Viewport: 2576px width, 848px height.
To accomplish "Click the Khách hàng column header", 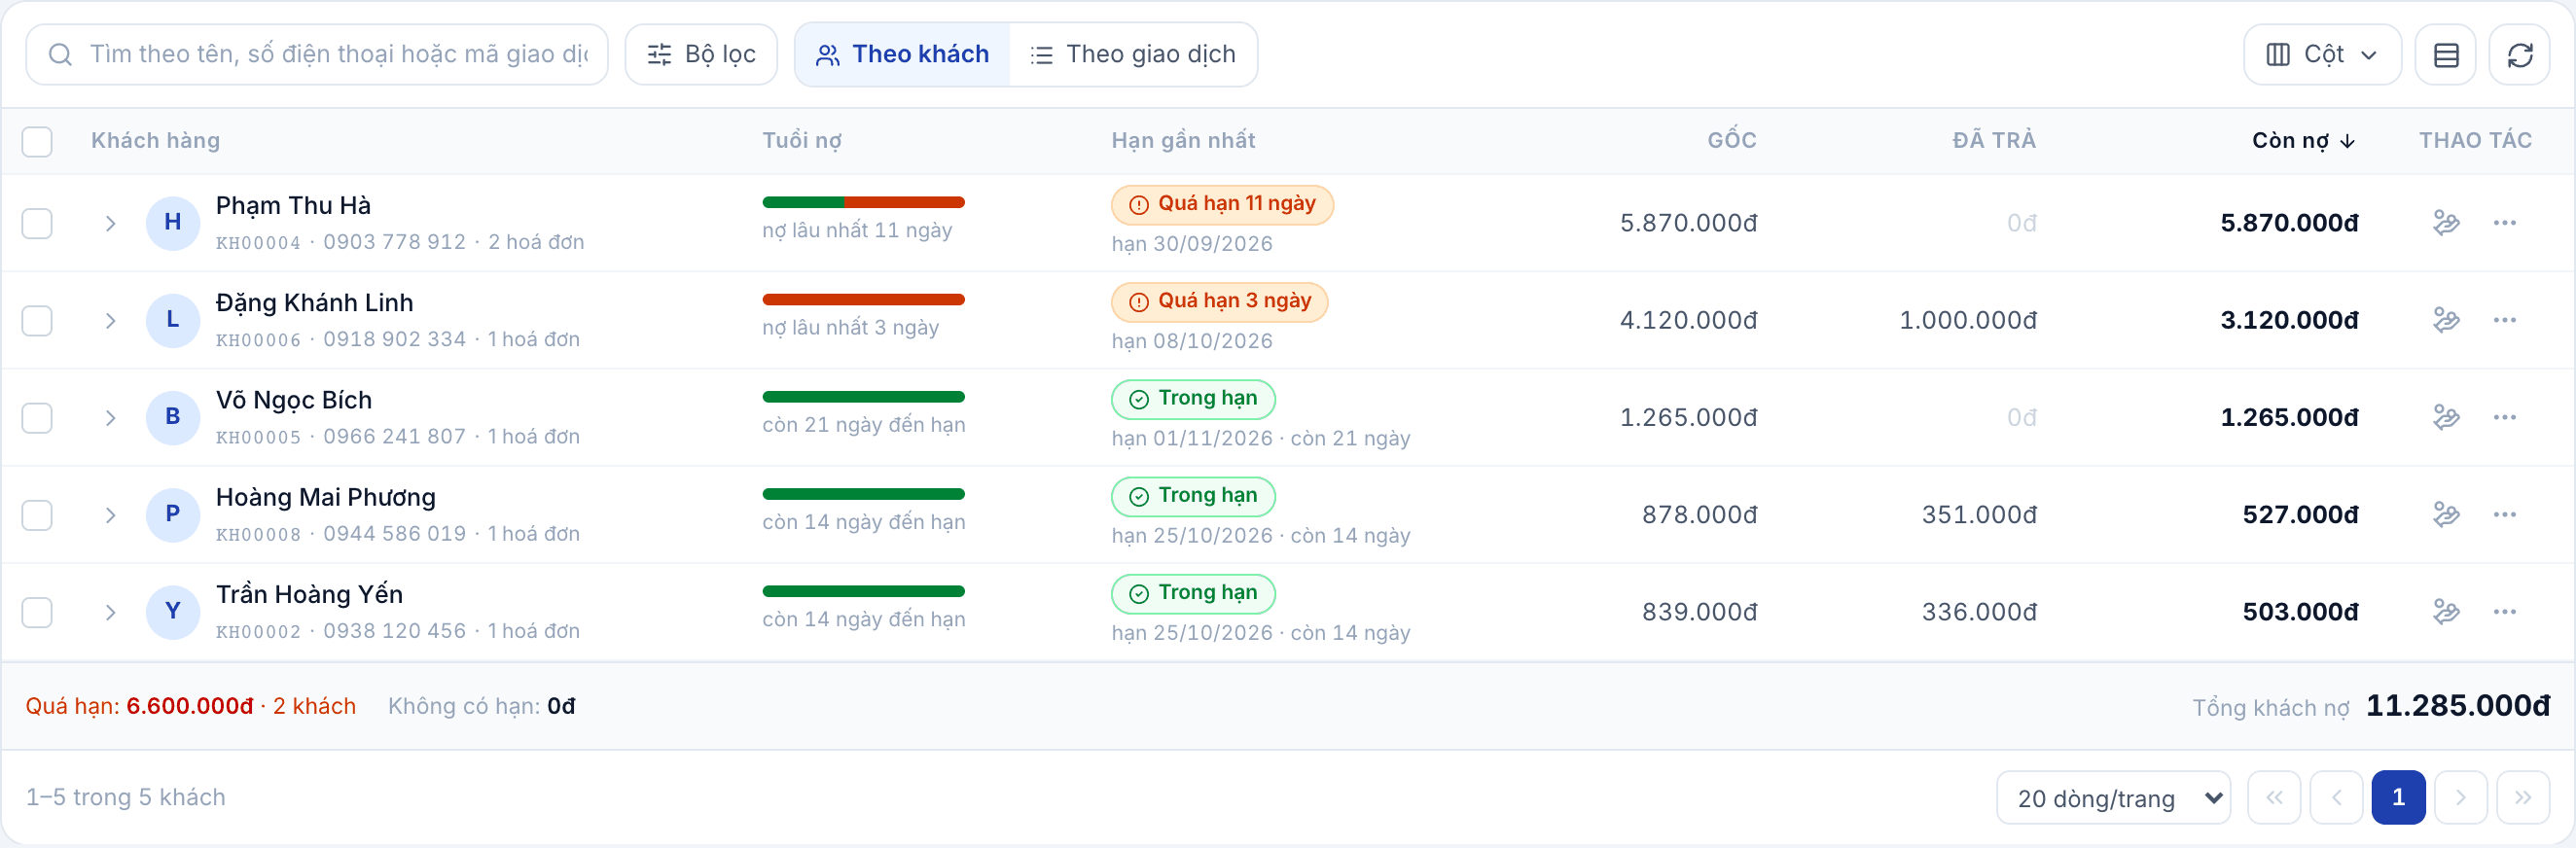I will (x=155, y=140).
